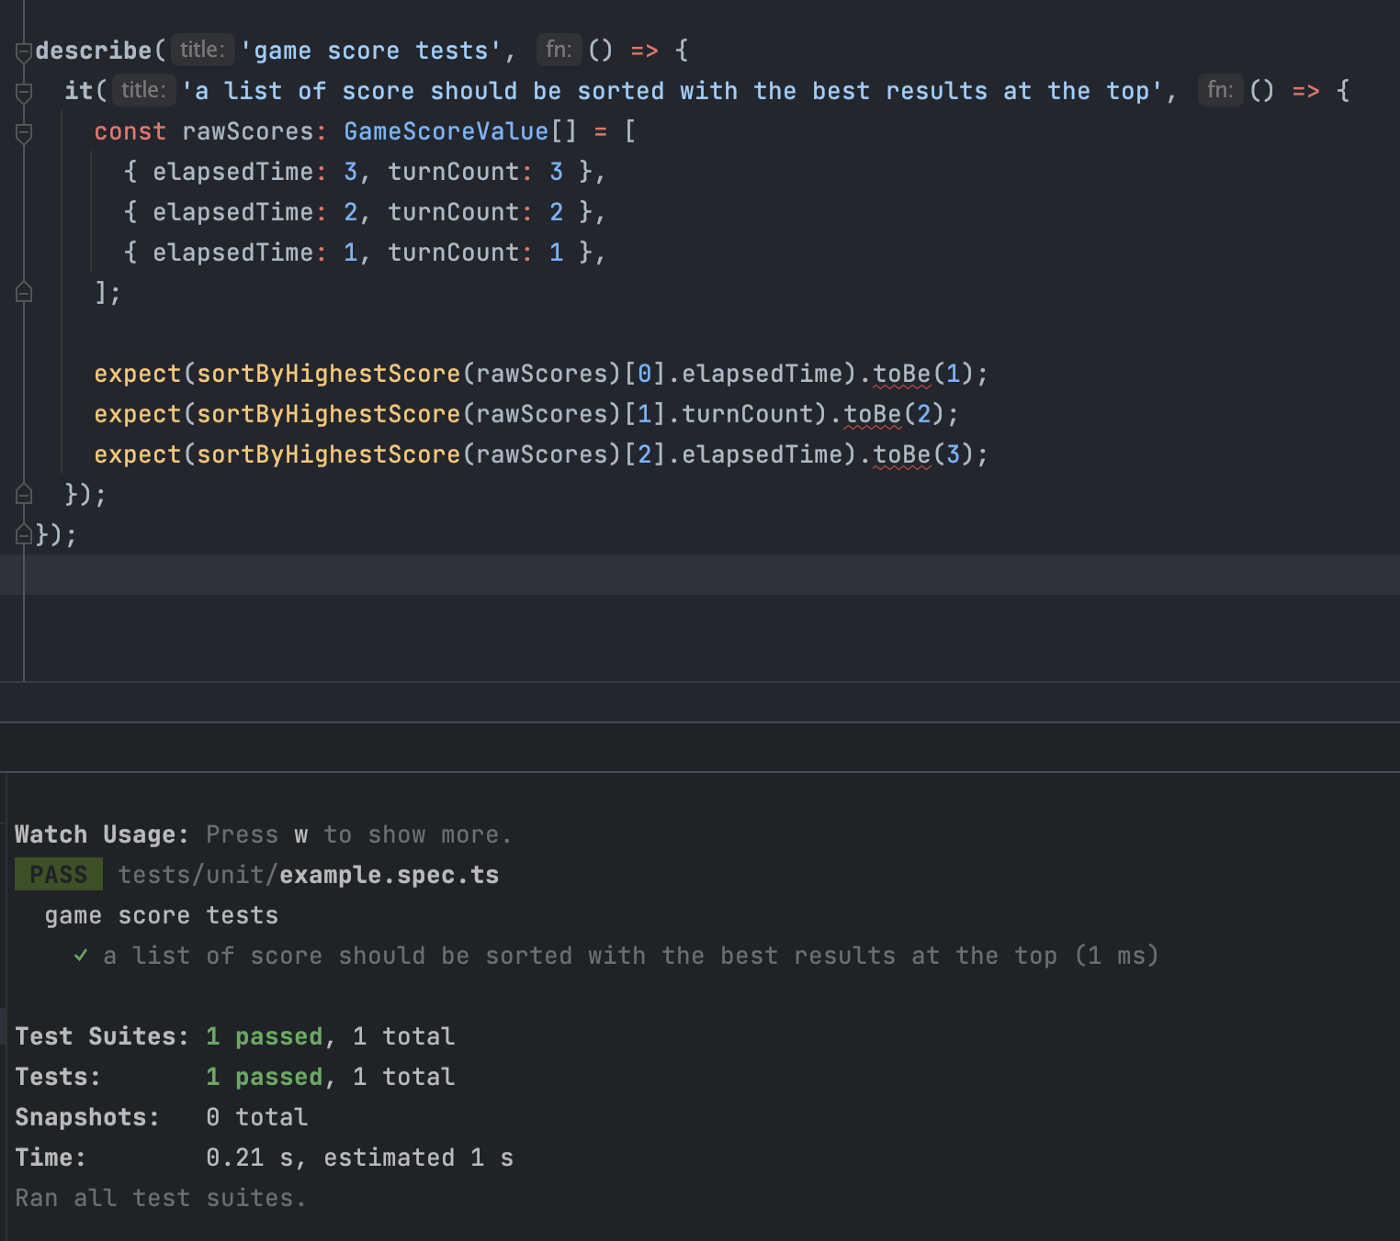
Task: Click '1 passed' in the Test Suites line
Action: tap(265, 1036)
